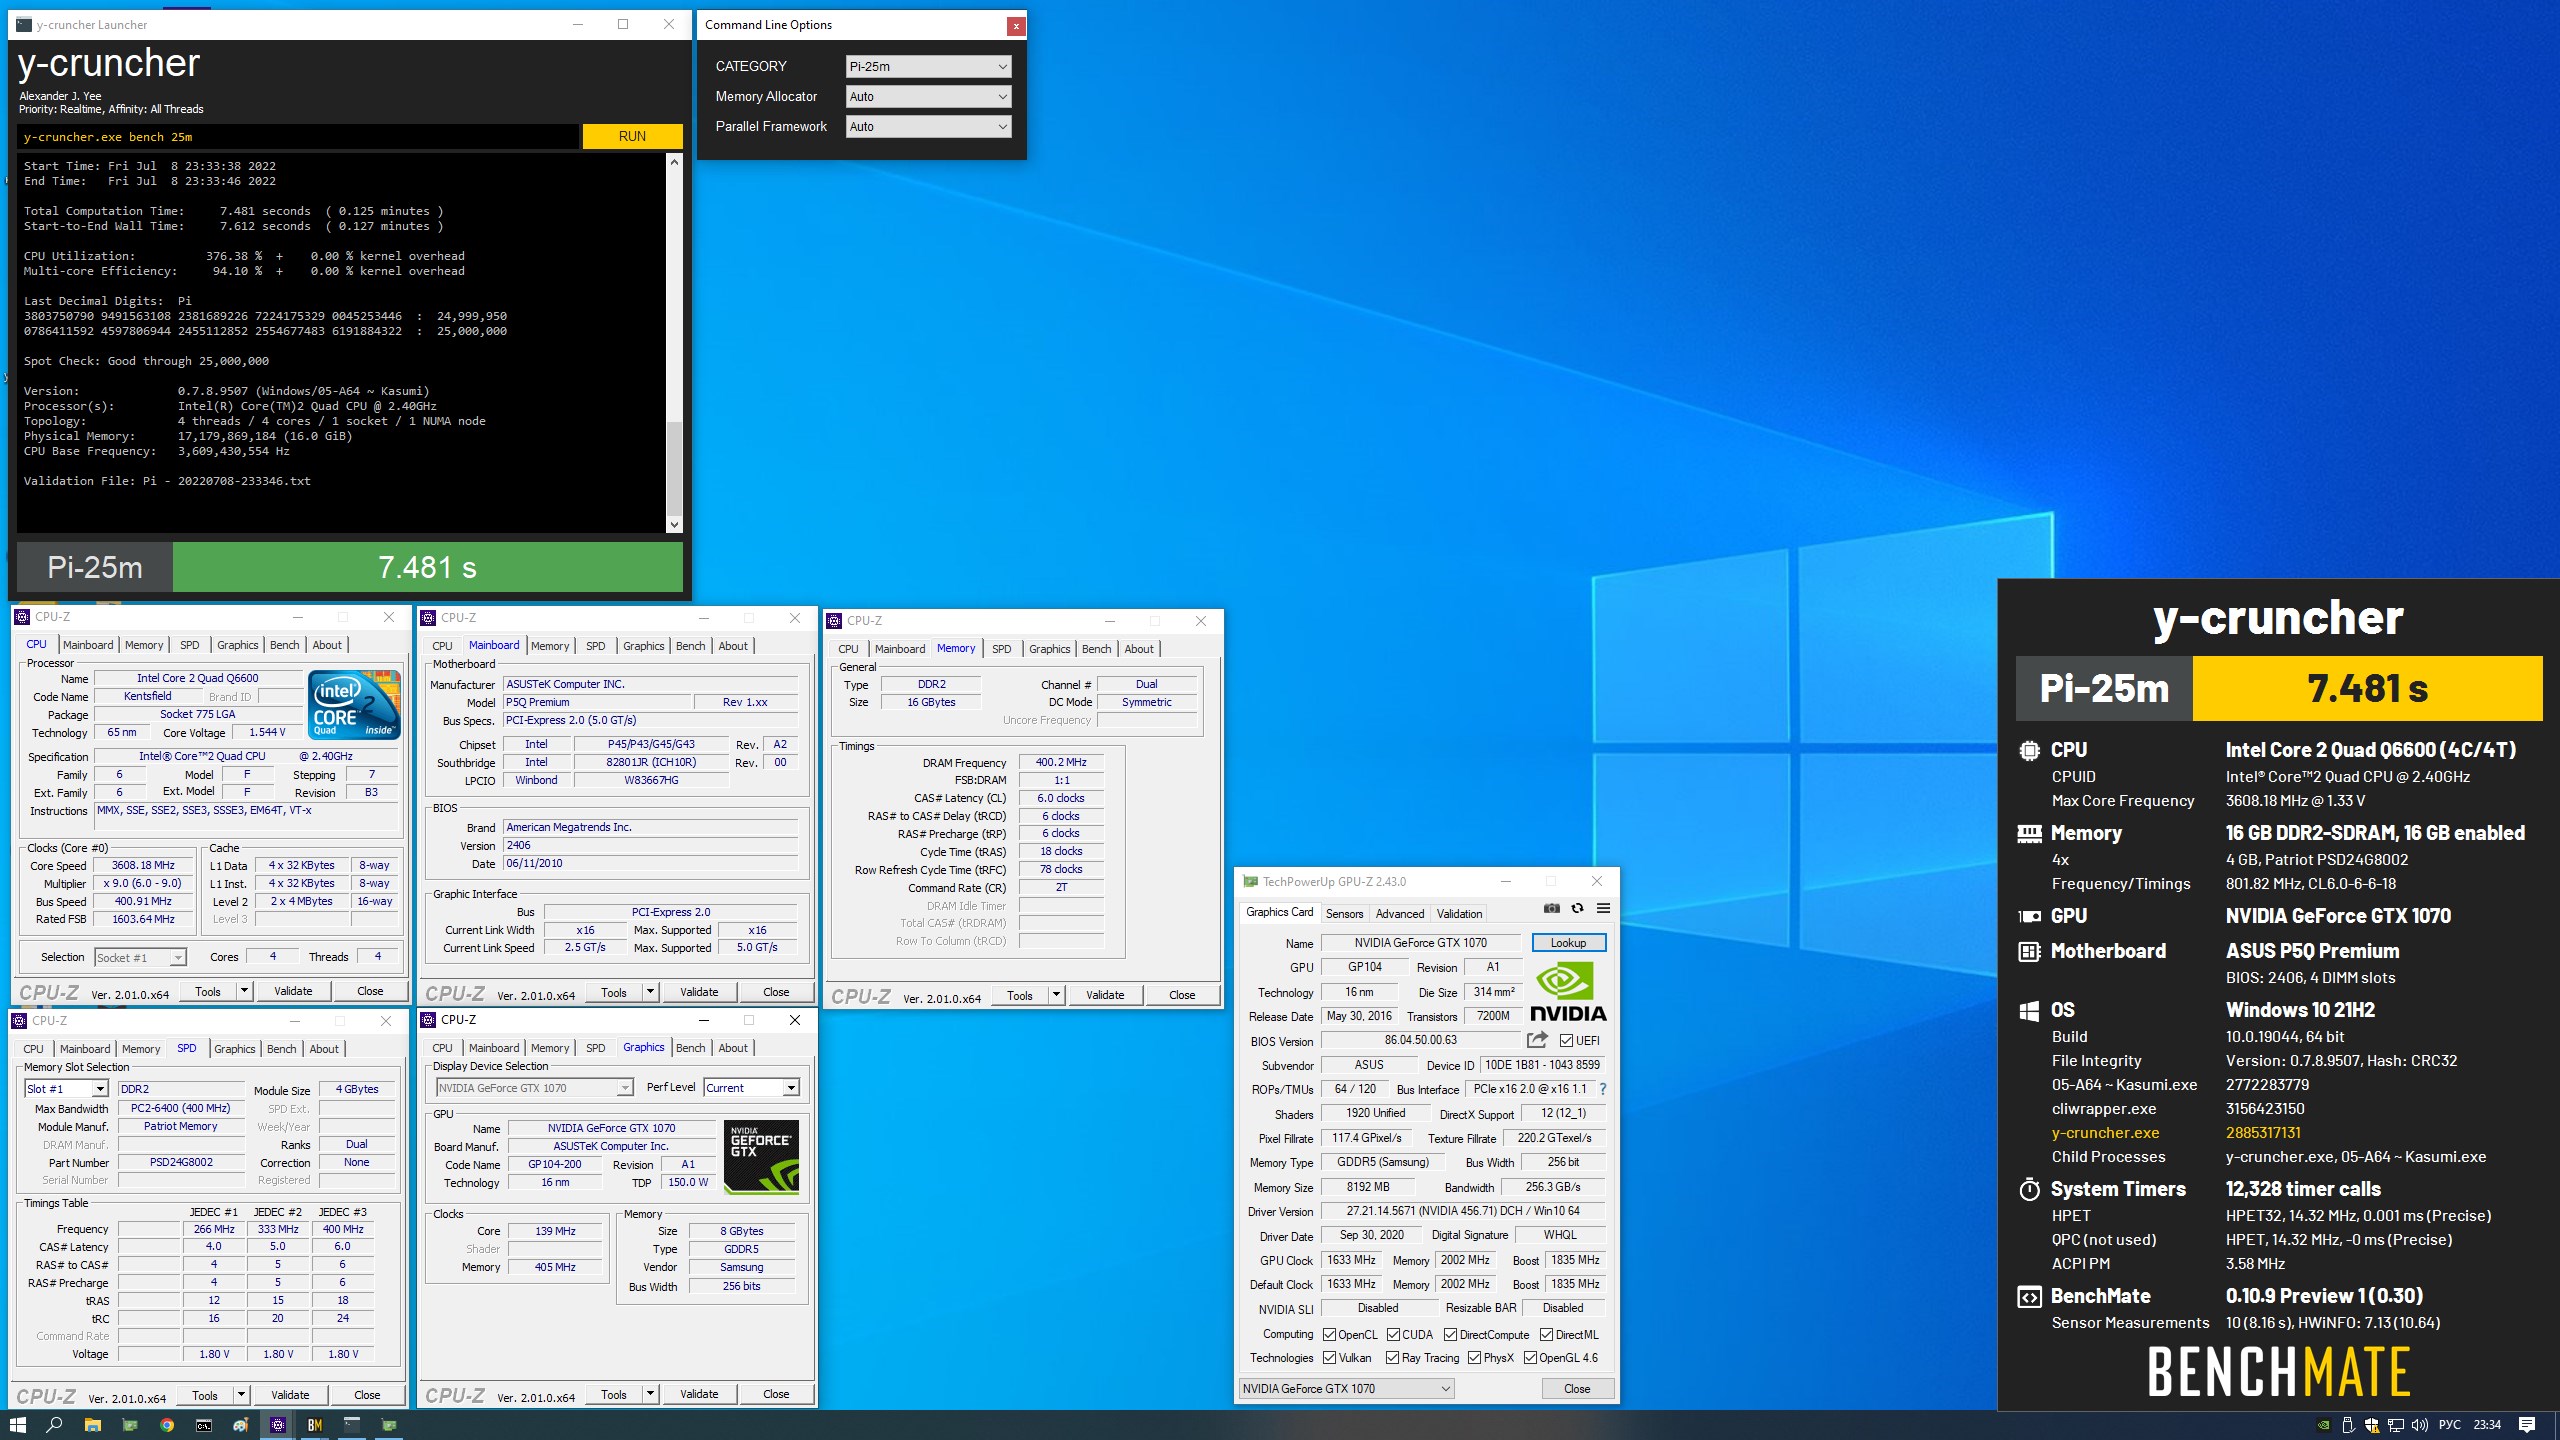Image resolution: width=2560 pixels, height=1440 pixels.
Task: Open the Command Prompt taskbar icon
Action: pos(204,1425)
